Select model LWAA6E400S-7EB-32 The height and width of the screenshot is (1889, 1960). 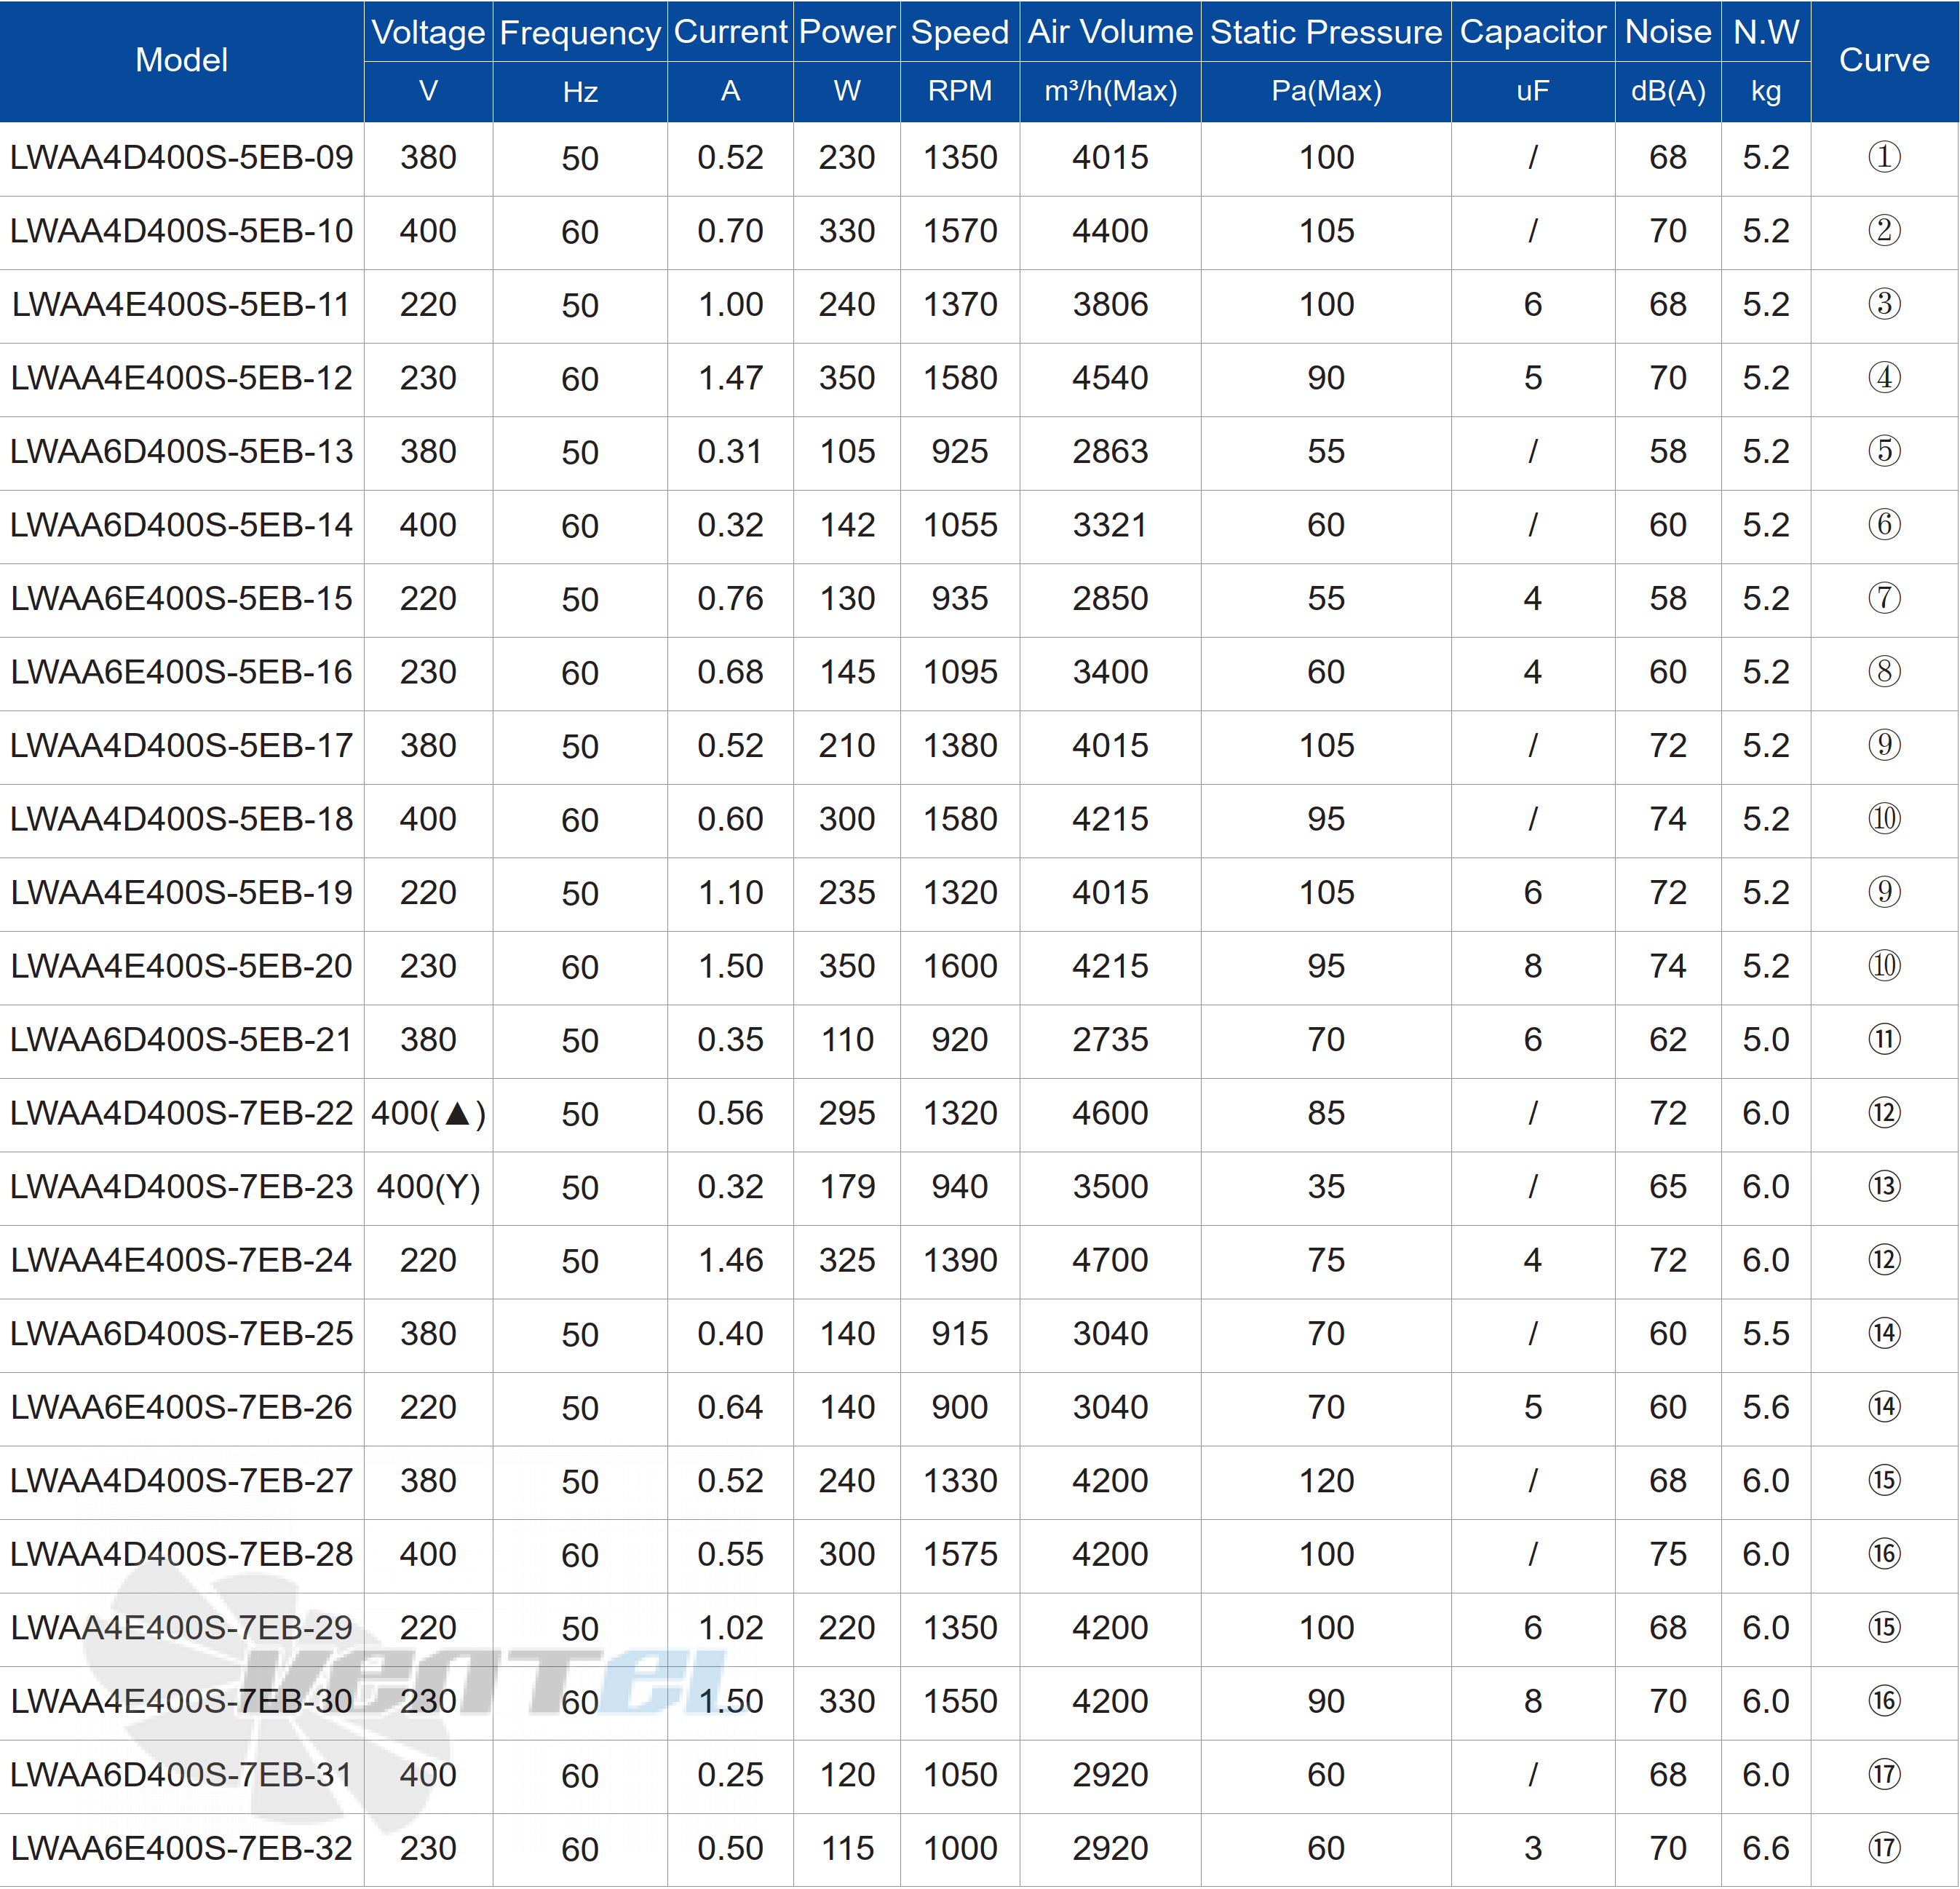181,1848
